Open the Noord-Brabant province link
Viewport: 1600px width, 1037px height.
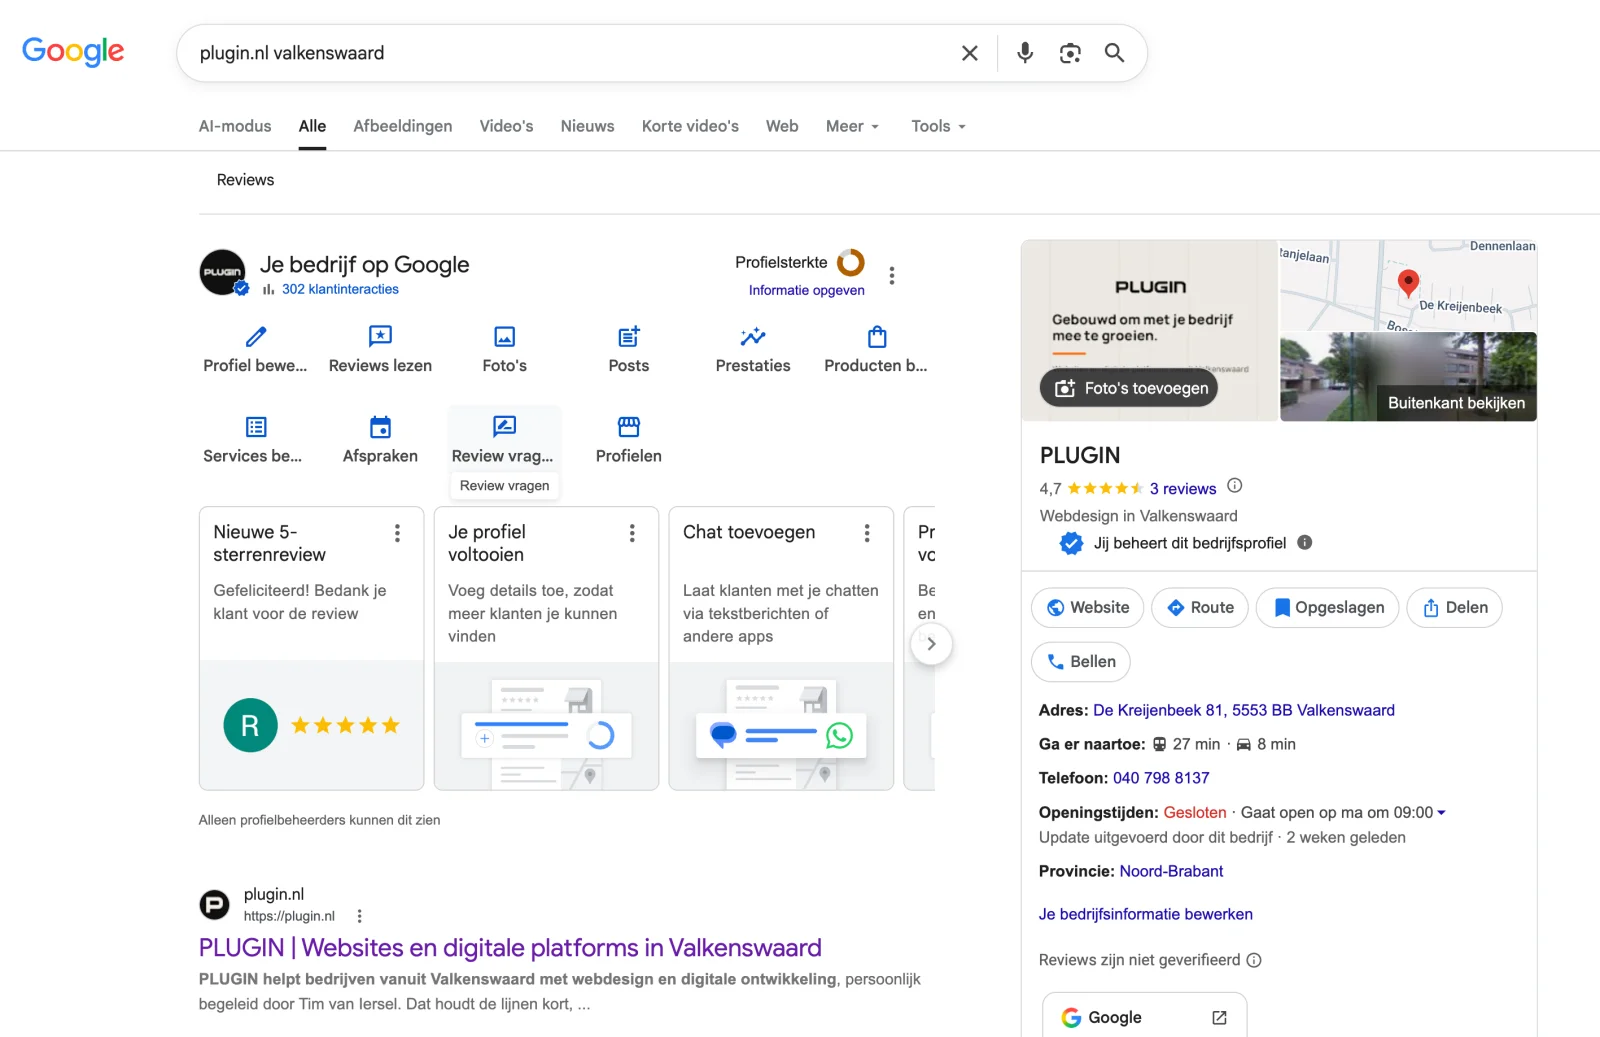pos(1171,871)
